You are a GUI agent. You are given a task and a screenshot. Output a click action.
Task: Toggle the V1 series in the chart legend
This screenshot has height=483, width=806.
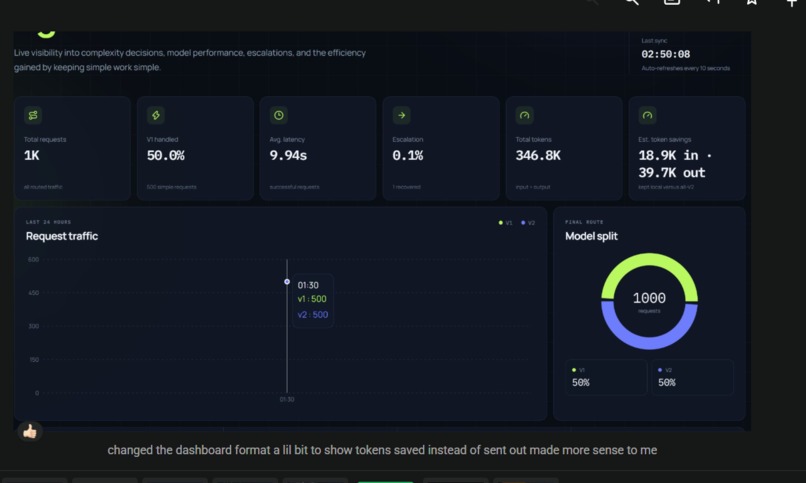(x=505, y=222)
